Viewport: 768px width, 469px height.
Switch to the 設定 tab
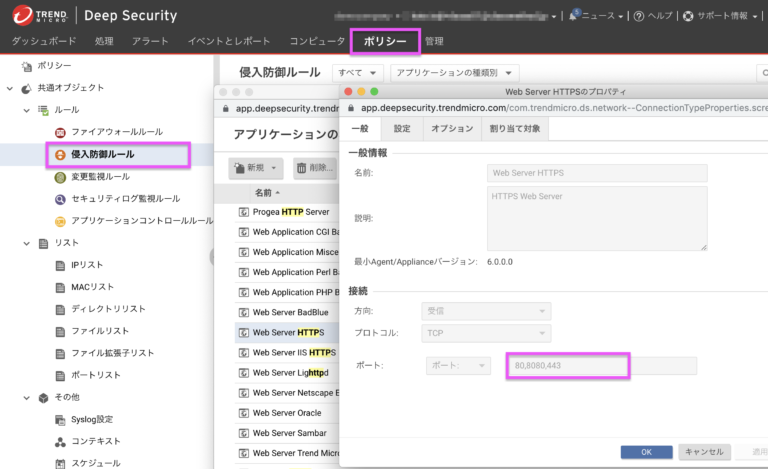pos(402,129)
